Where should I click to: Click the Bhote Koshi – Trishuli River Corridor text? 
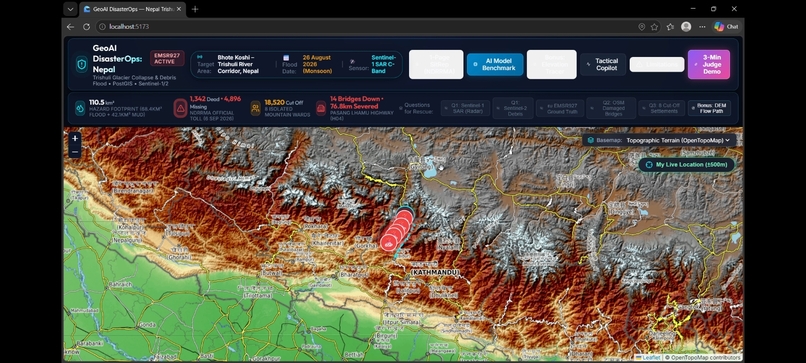pos(238,64)
